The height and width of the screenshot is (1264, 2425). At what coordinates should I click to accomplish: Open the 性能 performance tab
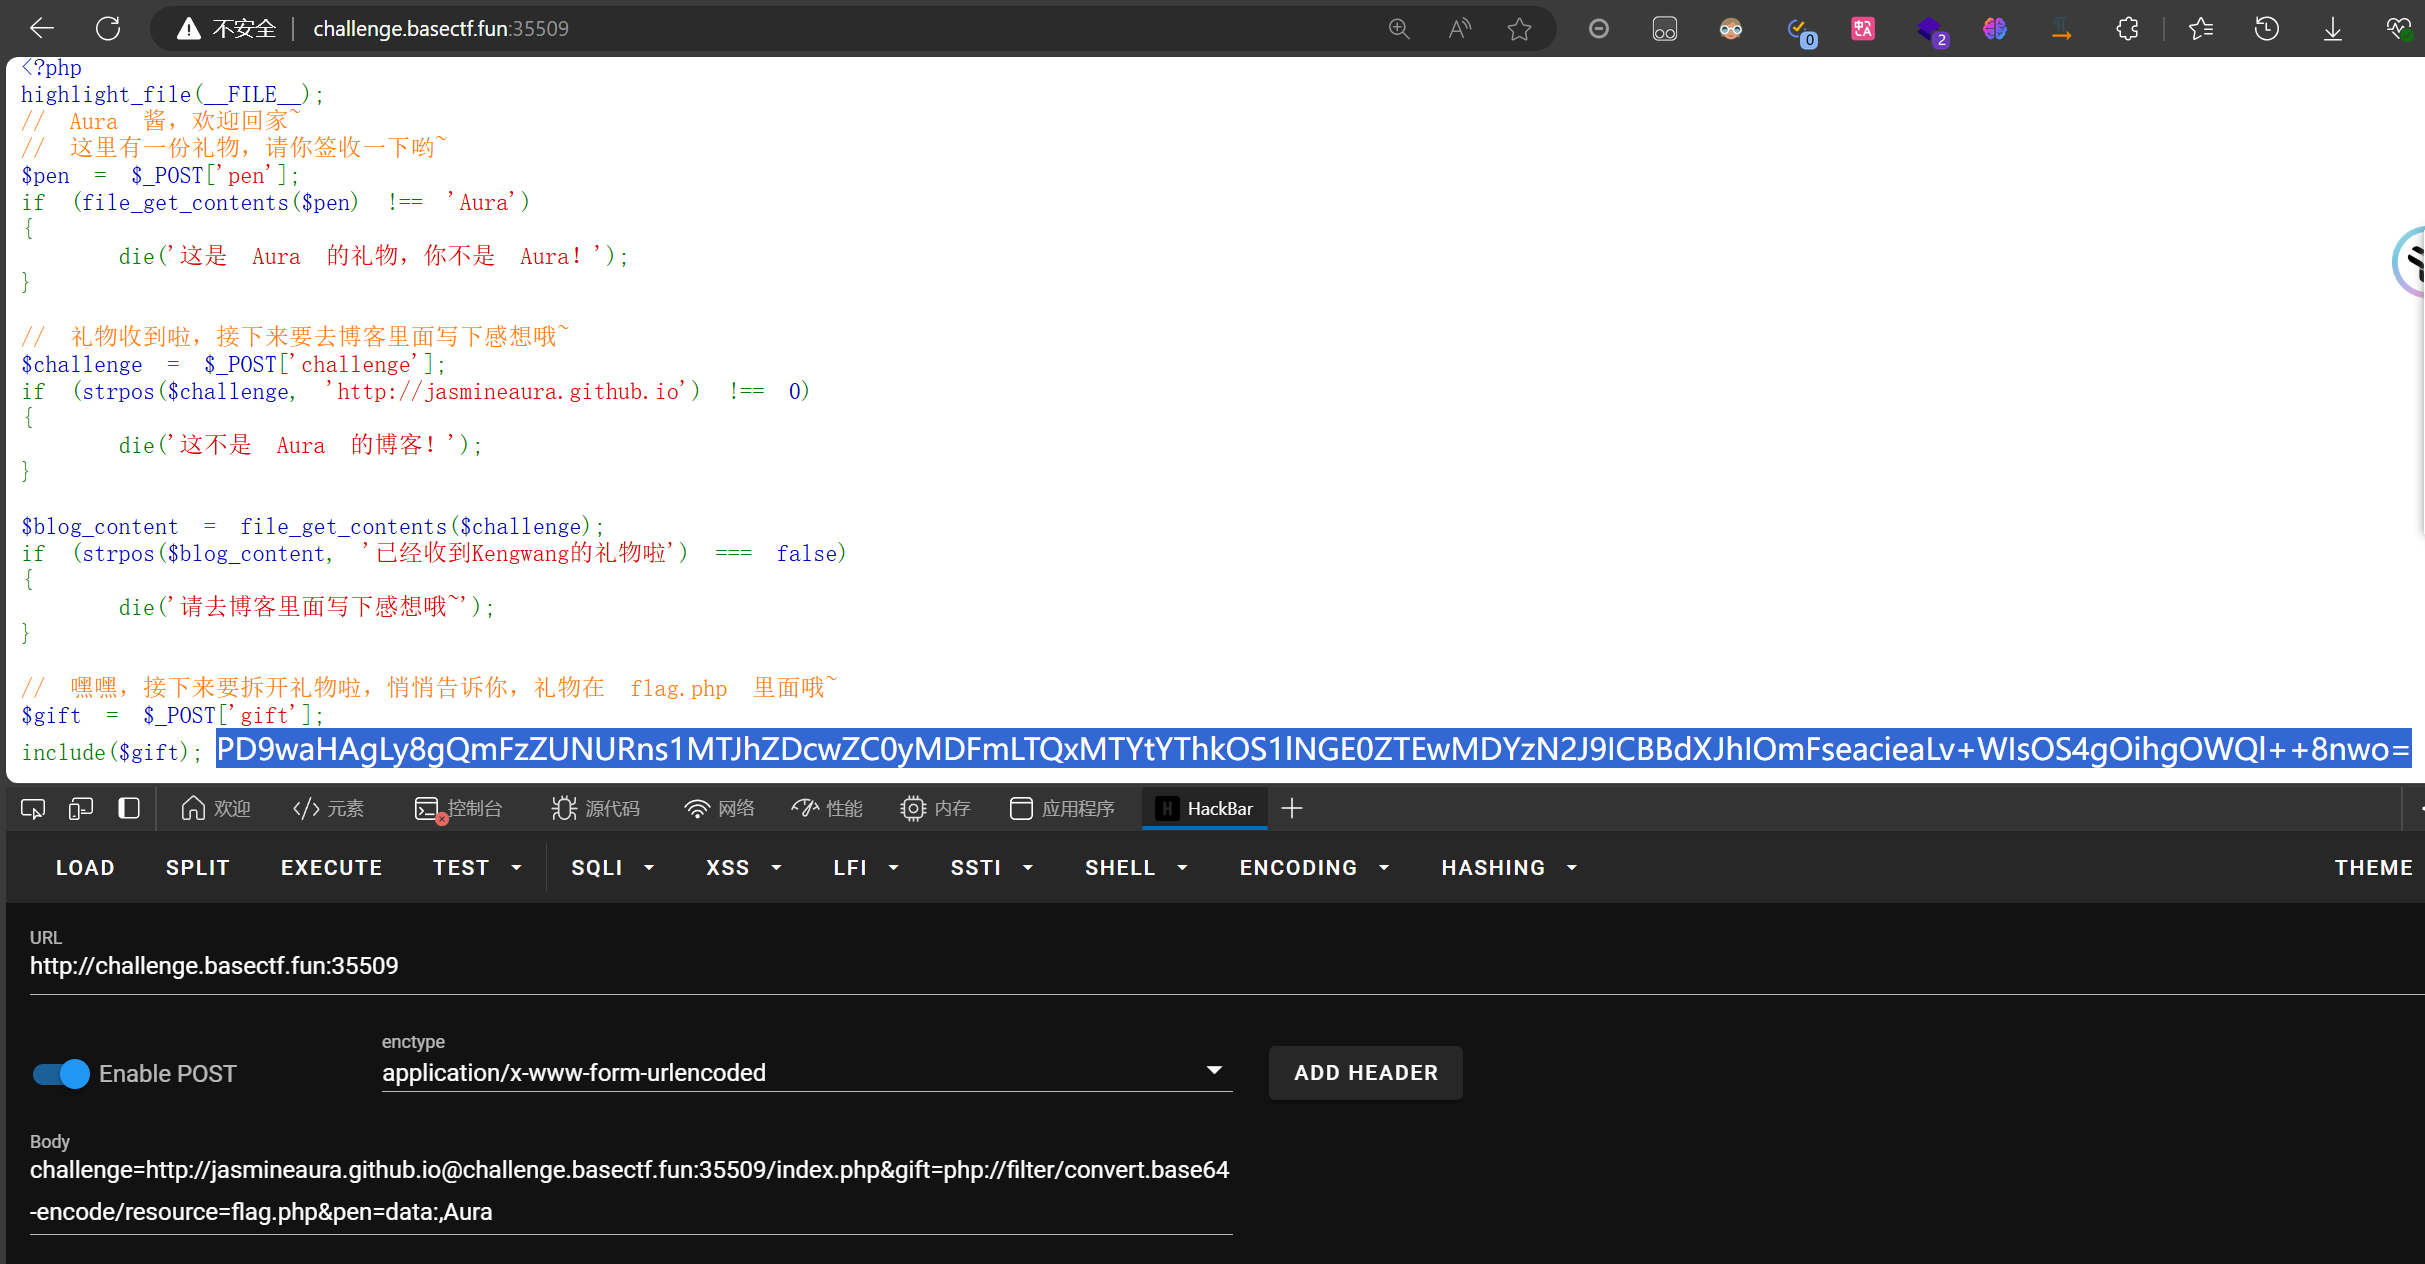pos(827,808)
